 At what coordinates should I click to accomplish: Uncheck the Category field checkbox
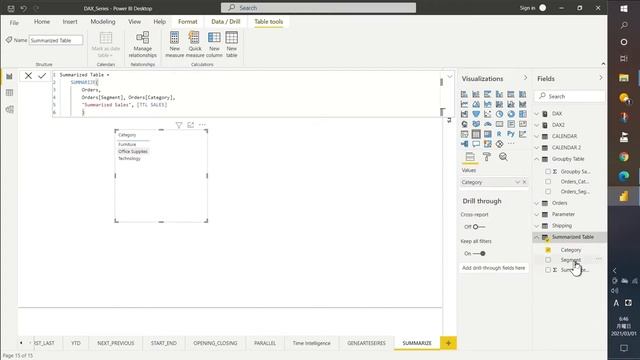pos(548,250)
